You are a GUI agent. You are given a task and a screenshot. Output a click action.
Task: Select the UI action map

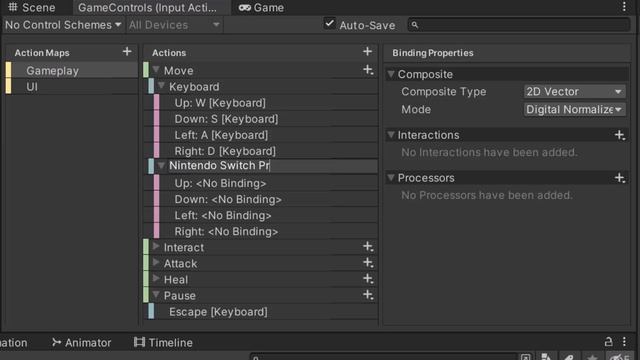pyautogui.click(x=72, y=87)
